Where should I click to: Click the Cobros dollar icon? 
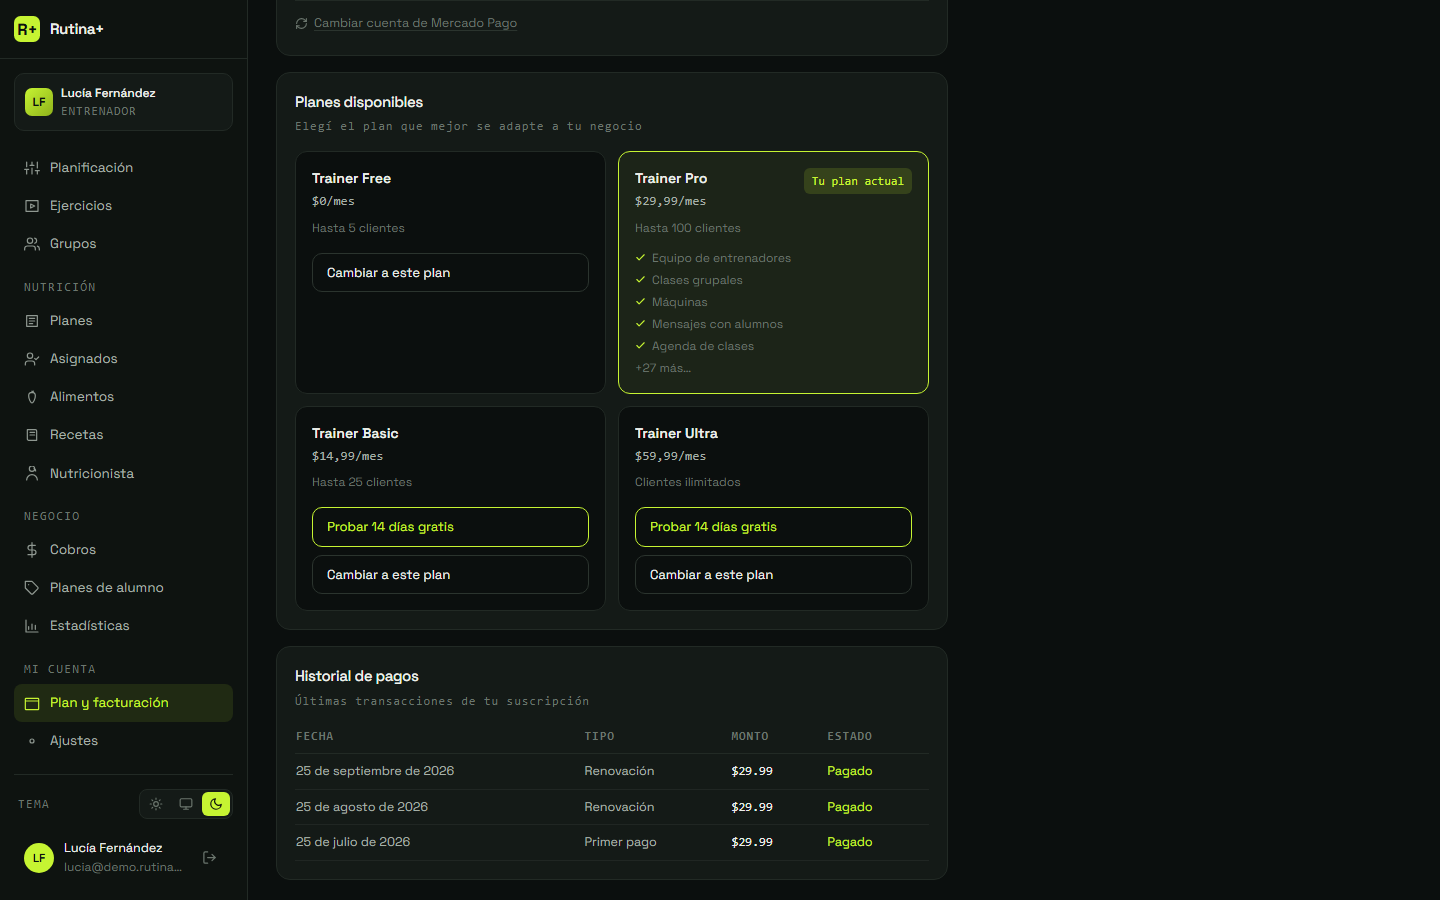click(32, 550)
